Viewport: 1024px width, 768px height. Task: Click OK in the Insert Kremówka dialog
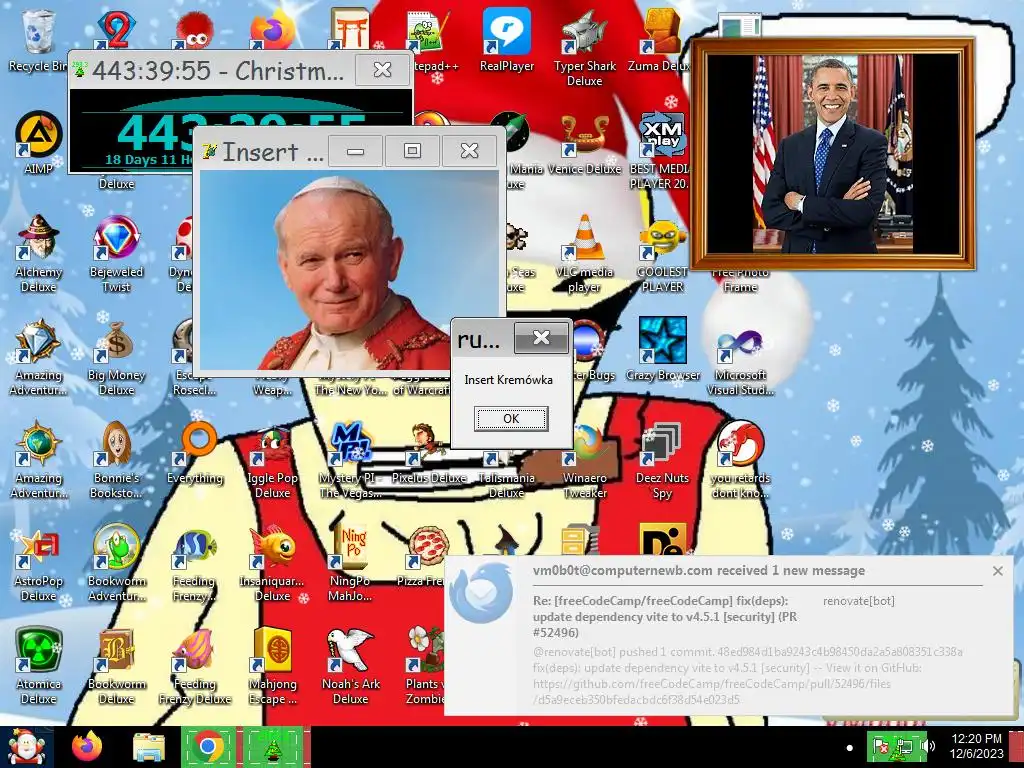click(x=511, y=419)
